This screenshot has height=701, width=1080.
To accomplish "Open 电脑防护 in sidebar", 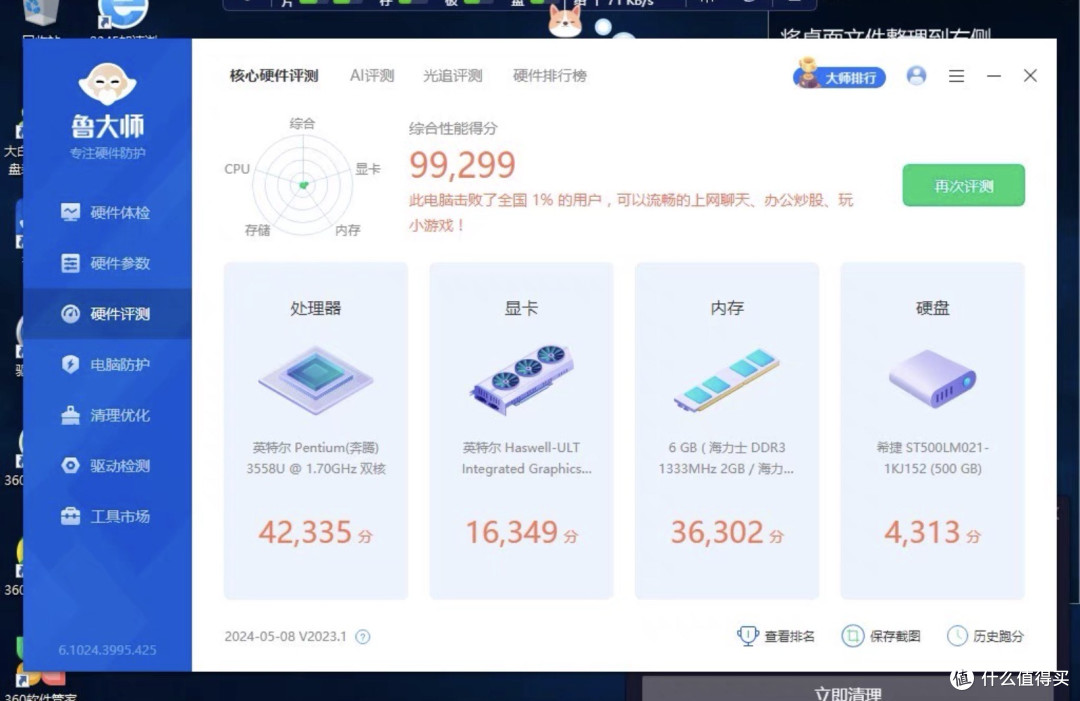I will point(107,364).
